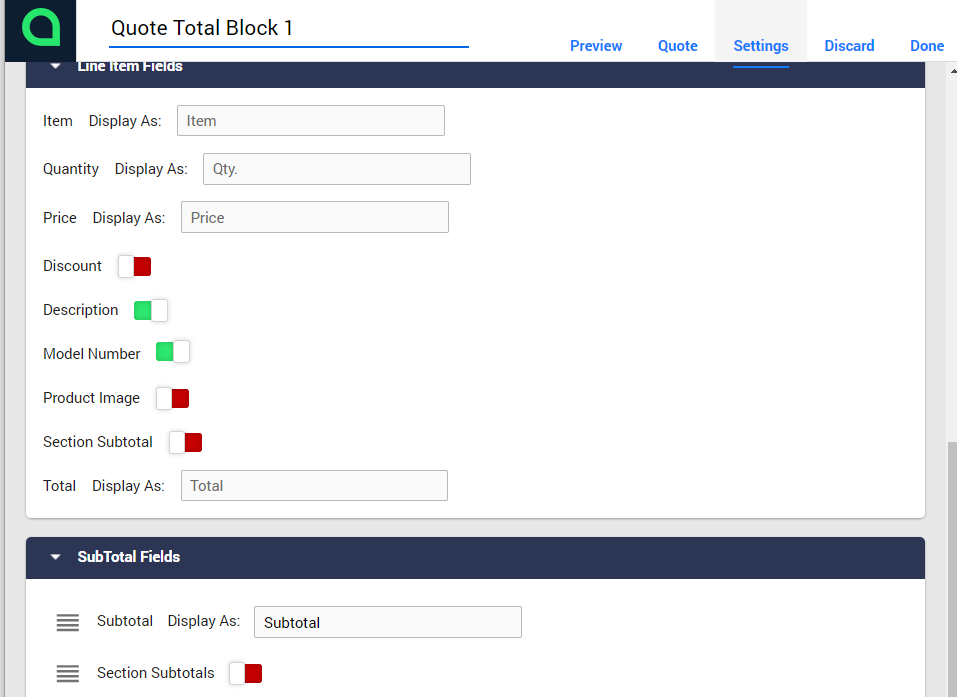
Task: Click the Quote Total Block 1 title field
Action: click(x=288, y=28)
